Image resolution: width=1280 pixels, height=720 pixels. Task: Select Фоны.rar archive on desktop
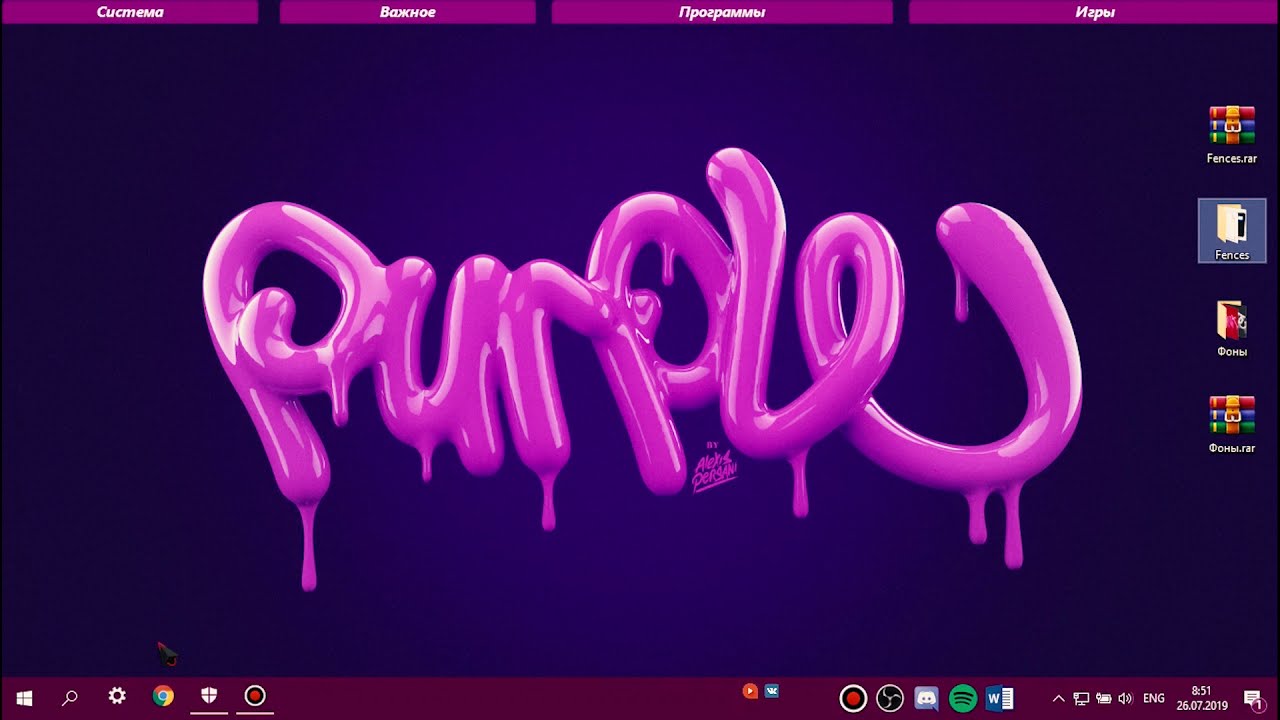[x=1232, y=425]
